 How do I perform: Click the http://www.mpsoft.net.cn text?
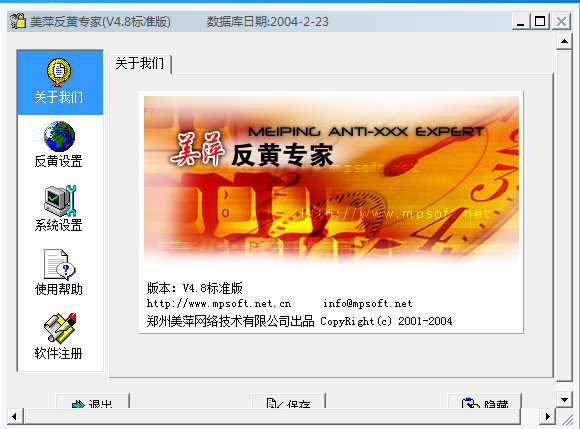coord(219,304)
